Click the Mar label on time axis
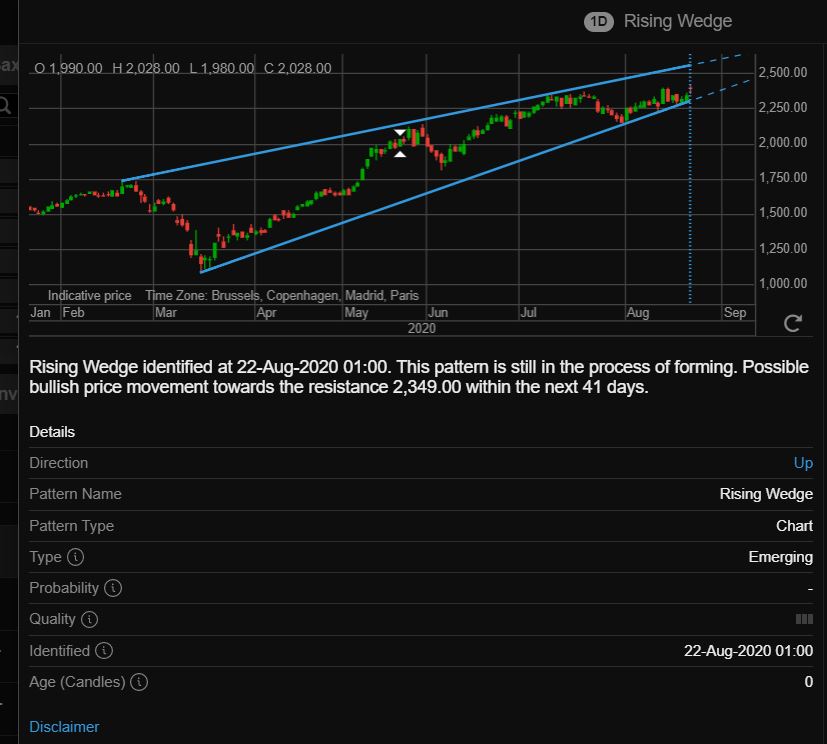The width and height of the screenshot is (827, 744). click(166, 313)
